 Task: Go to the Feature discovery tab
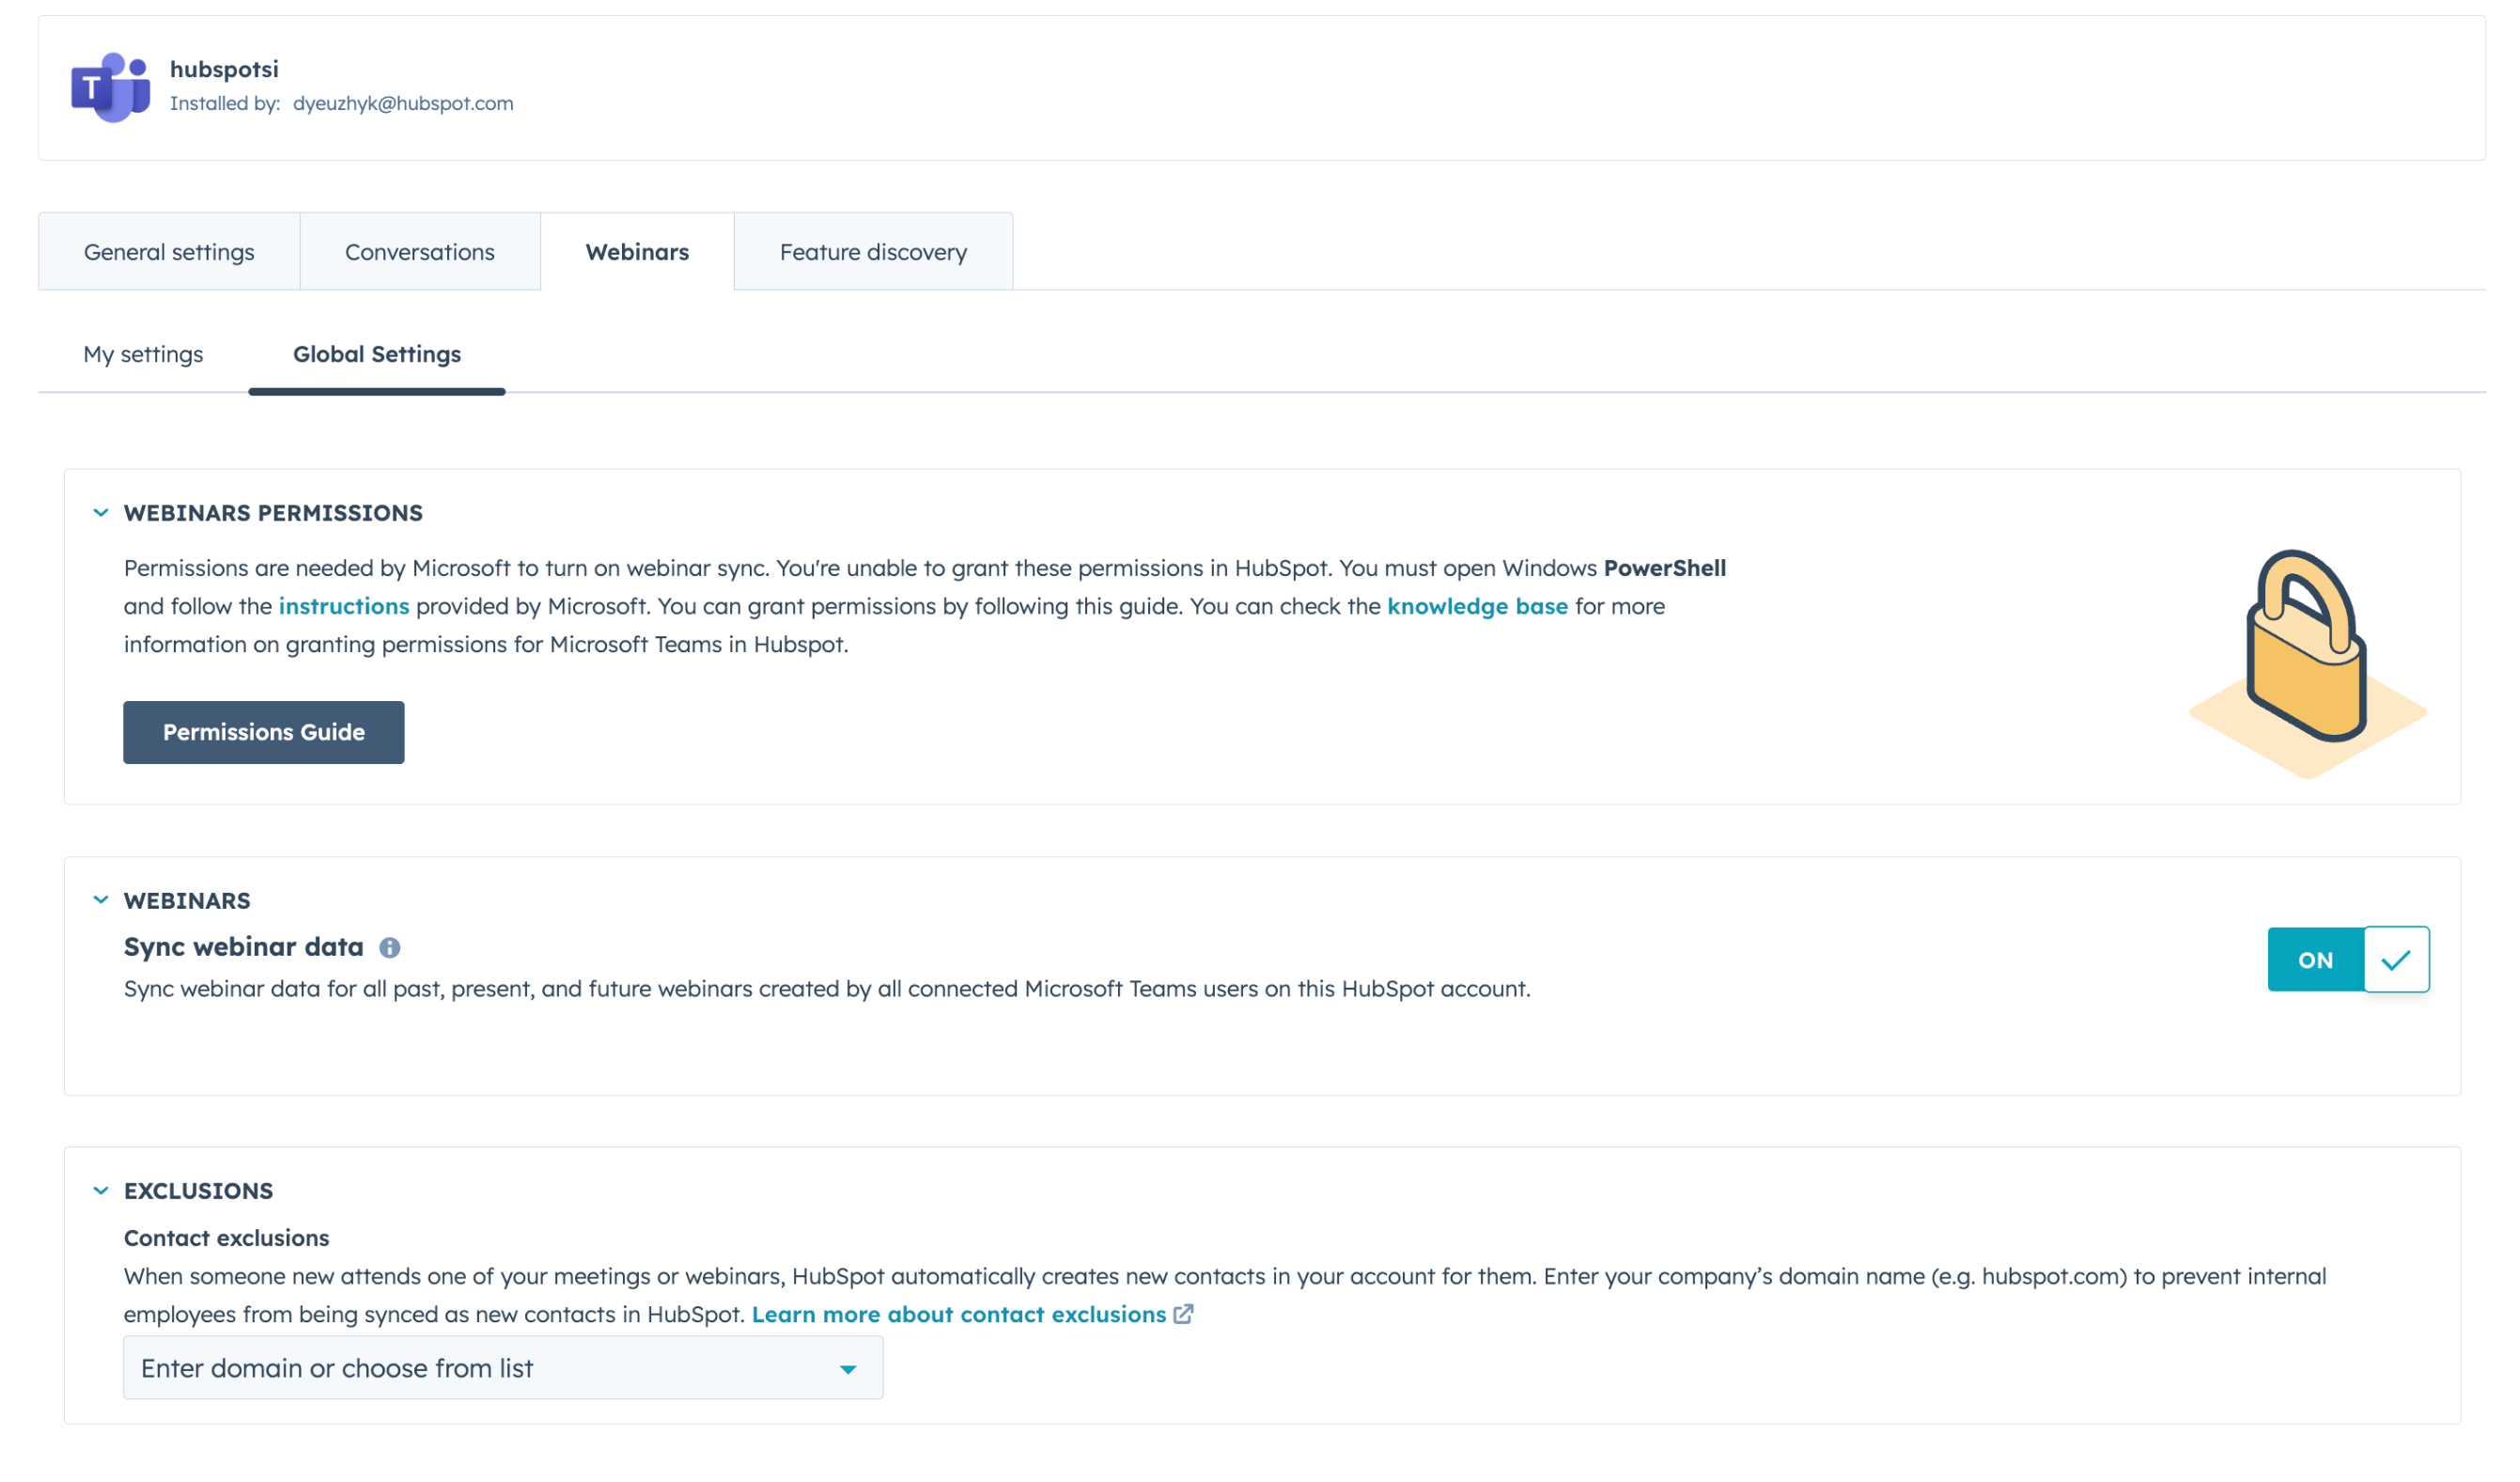click(x=873, y=252)
